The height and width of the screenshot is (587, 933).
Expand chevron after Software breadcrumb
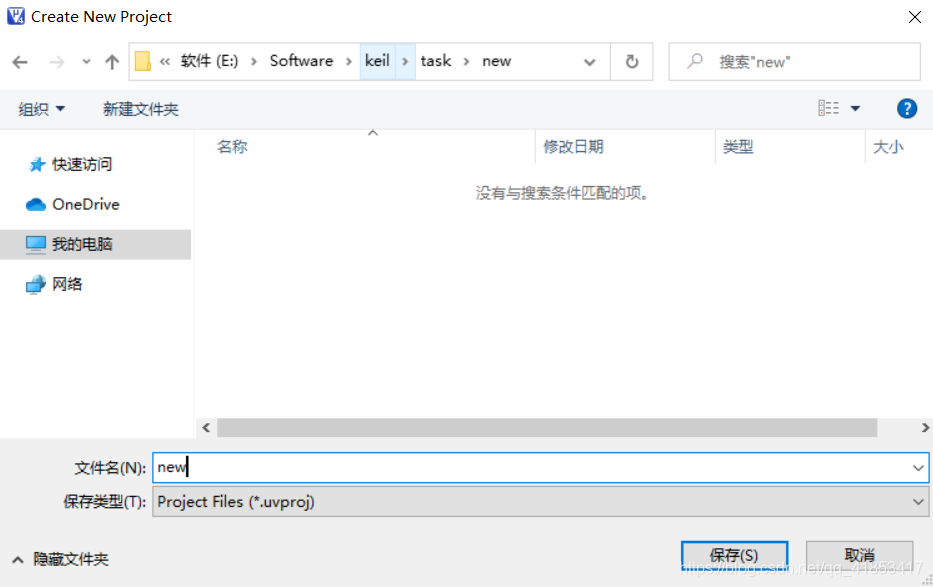[x=349, y=61]
